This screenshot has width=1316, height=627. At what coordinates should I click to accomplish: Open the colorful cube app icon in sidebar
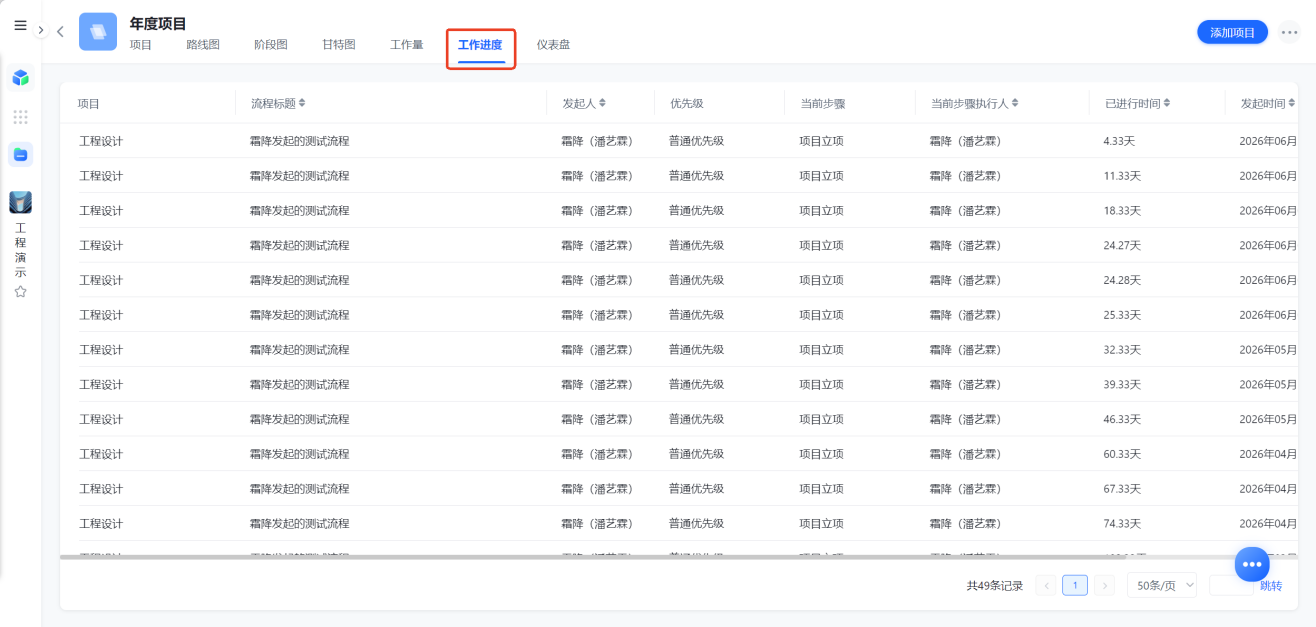point(20,77)
